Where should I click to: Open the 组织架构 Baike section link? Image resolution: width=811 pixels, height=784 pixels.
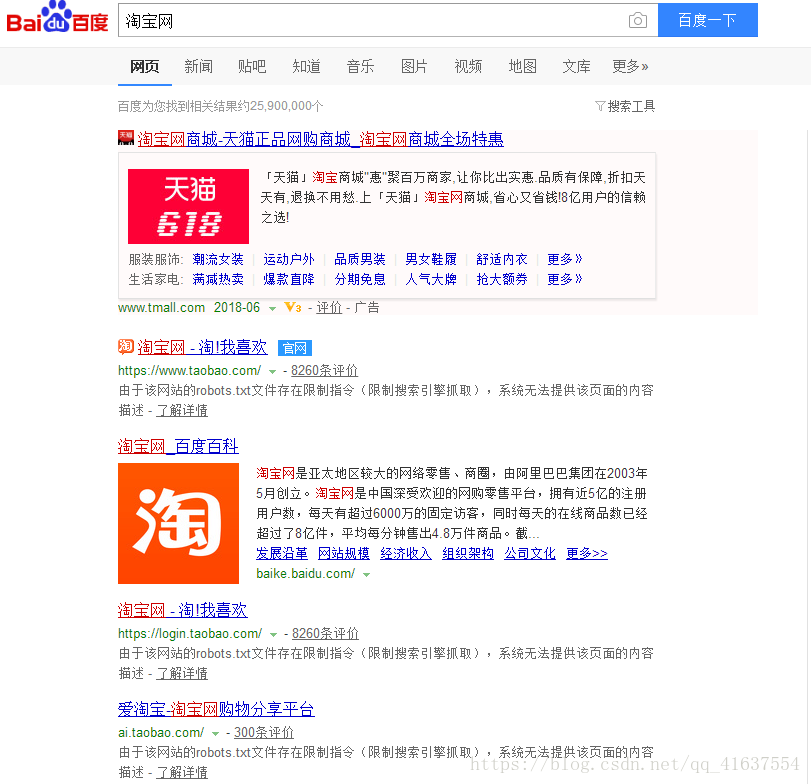click(x=468, y=553)
